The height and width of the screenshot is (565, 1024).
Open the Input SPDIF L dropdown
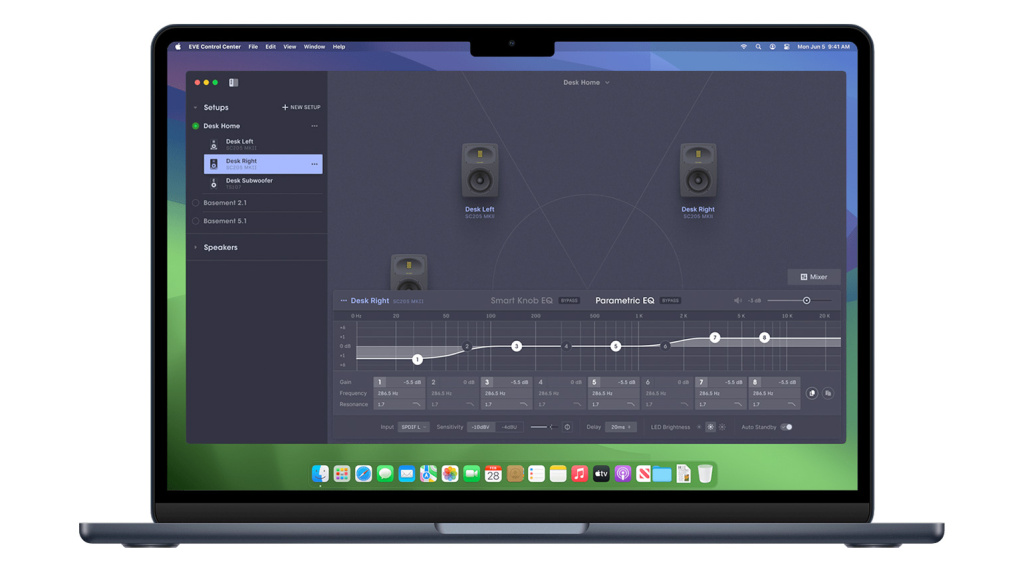tap(413, 427)
